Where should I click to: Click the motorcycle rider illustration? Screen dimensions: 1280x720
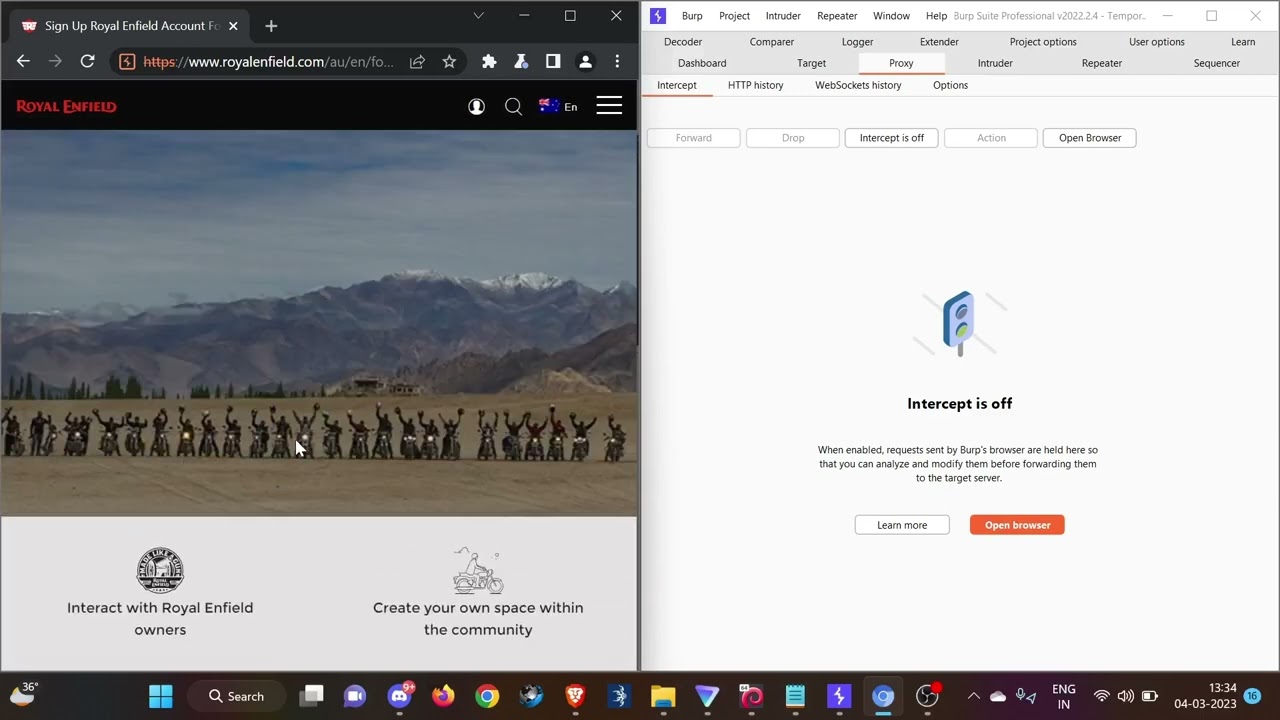click(x=478, y=570)
